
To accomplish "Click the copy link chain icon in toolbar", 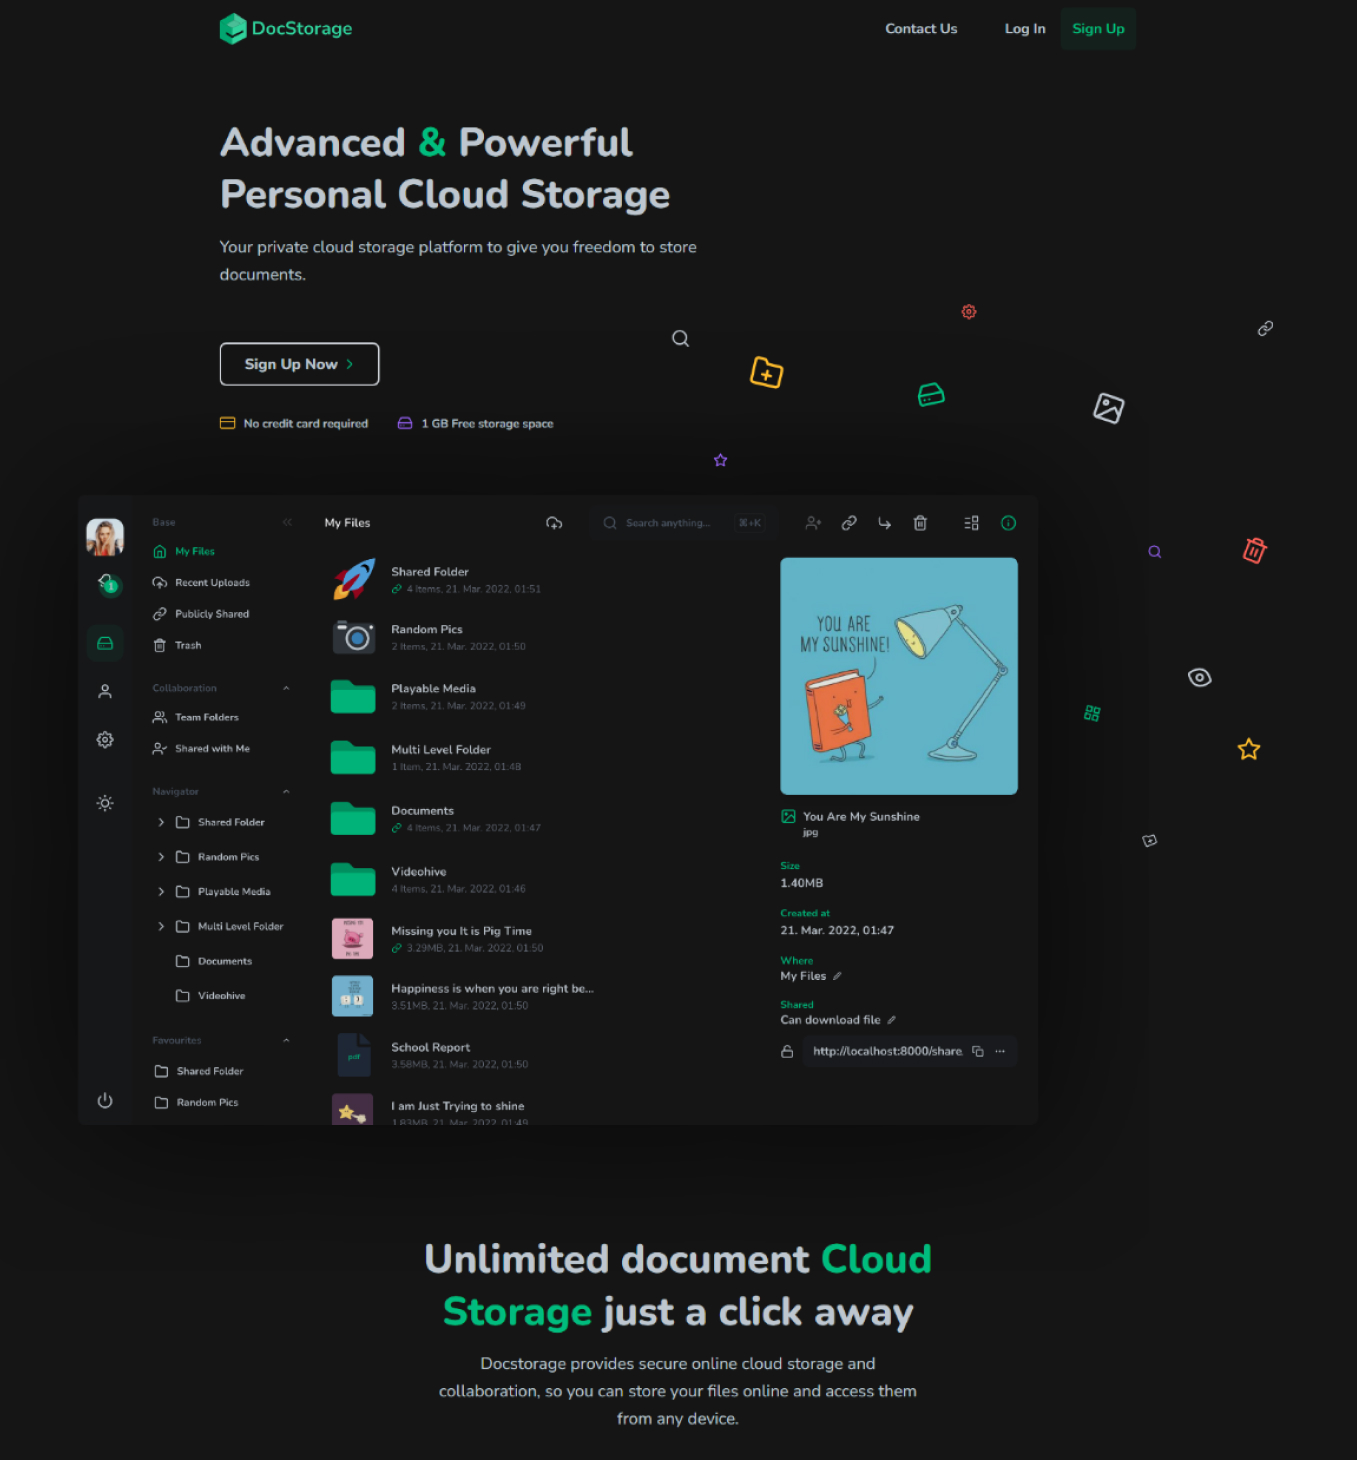I will pyautogui.click(x=849, y=523).
